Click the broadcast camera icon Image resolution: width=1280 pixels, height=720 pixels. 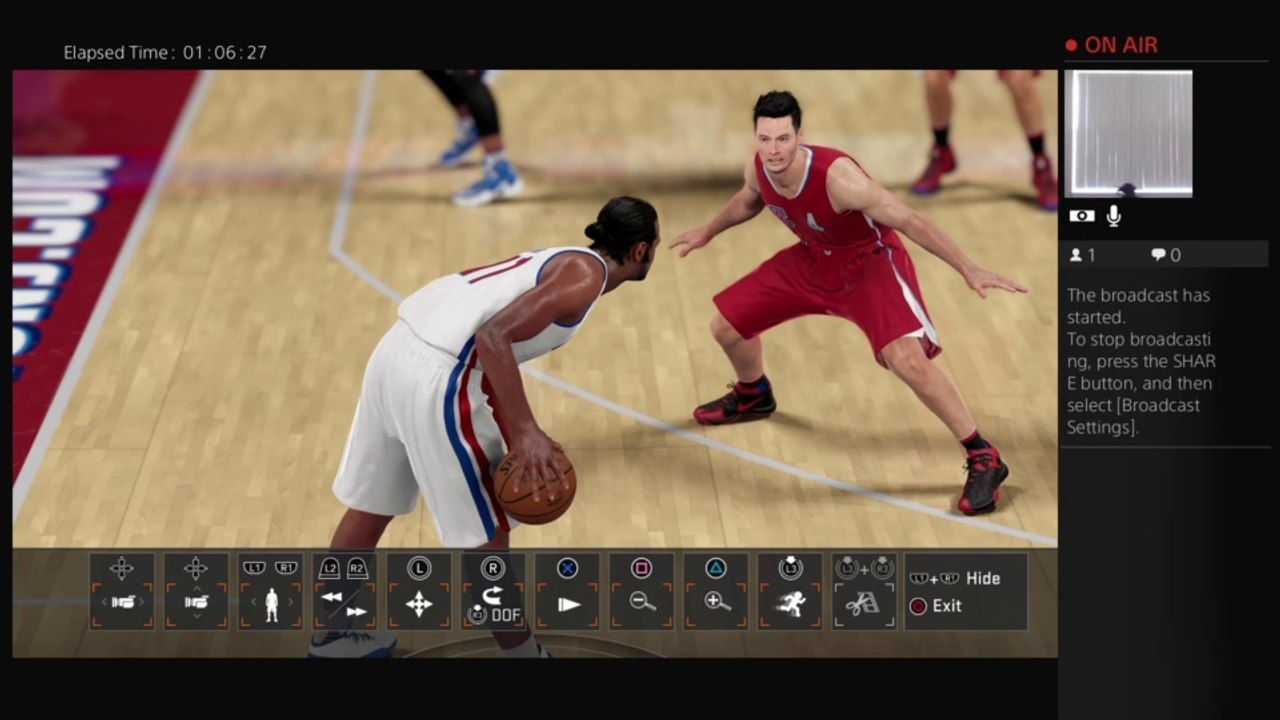1081,216
